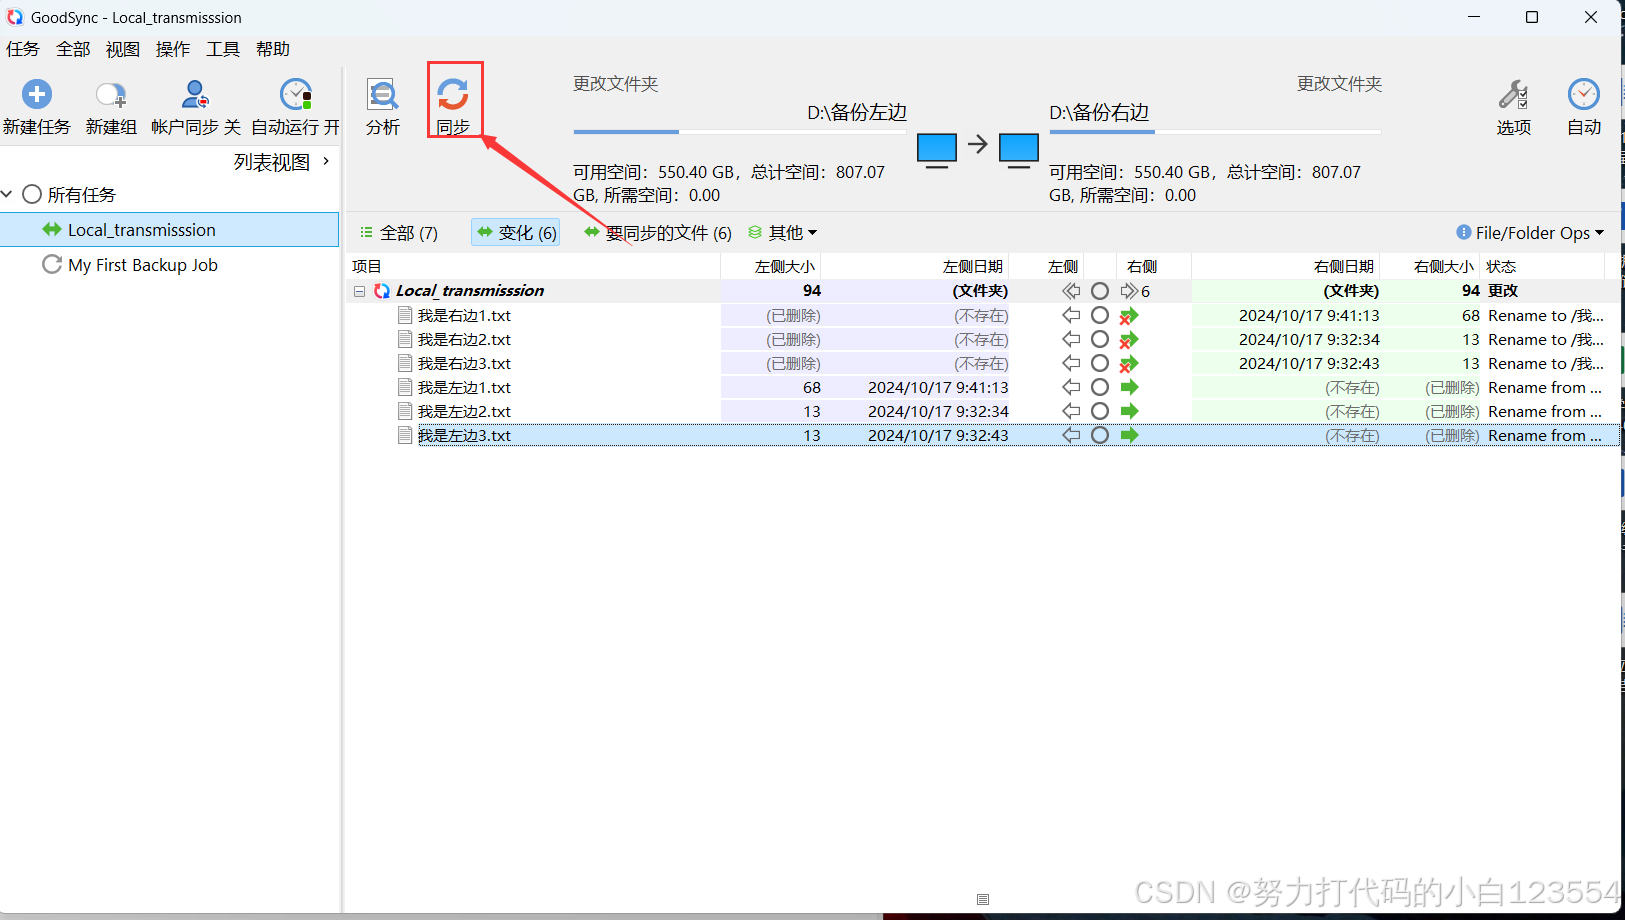Open the 其他 filter dropdown

click(x=782, y=233)
